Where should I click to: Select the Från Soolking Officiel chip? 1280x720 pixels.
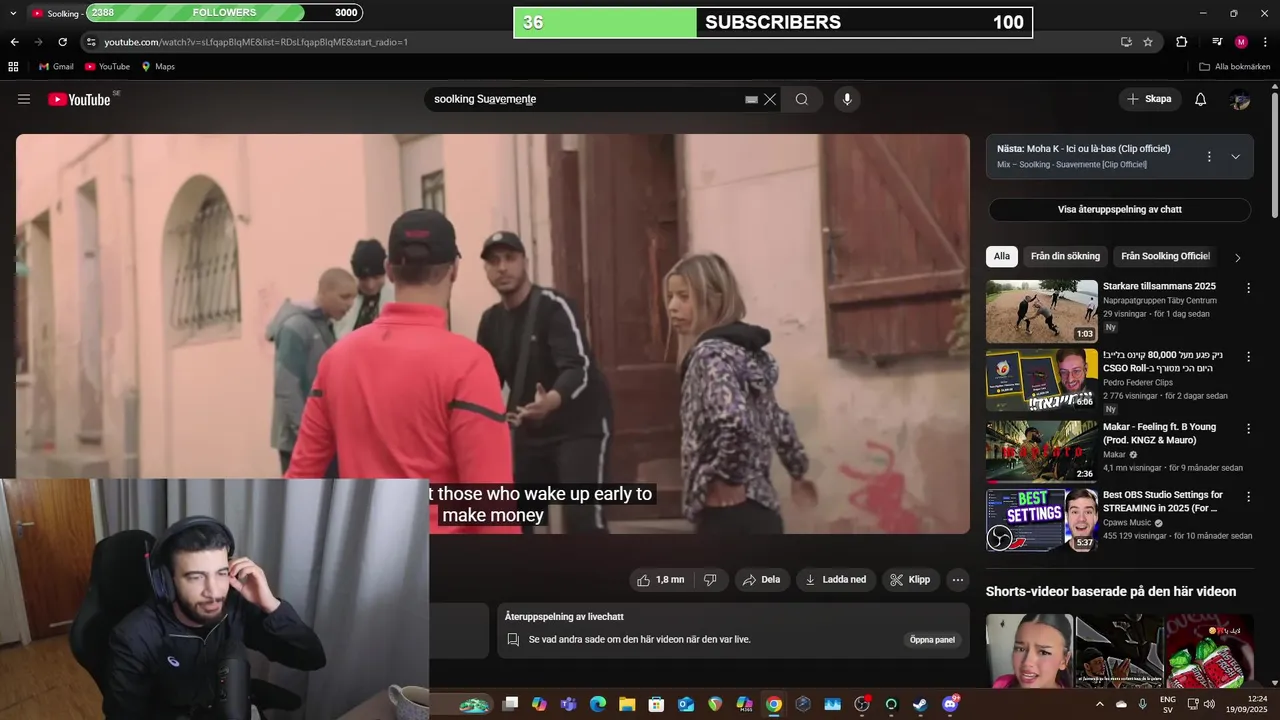pos(1165,256)
